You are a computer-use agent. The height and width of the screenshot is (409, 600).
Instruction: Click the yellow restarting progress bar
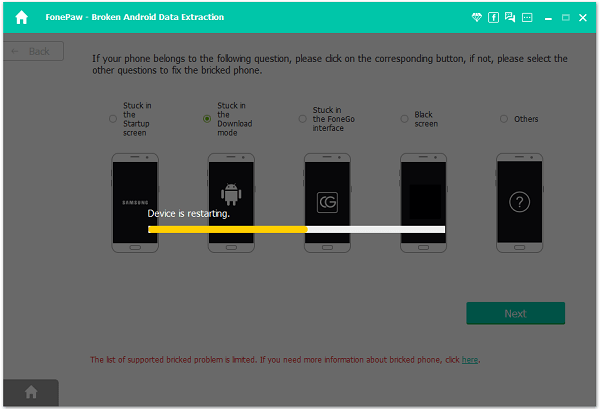coord(296,230)
